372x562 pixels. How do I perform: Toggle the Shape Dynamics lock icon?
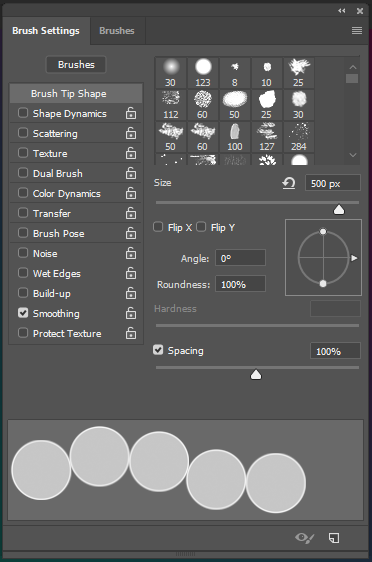click(x=131, y=113)
